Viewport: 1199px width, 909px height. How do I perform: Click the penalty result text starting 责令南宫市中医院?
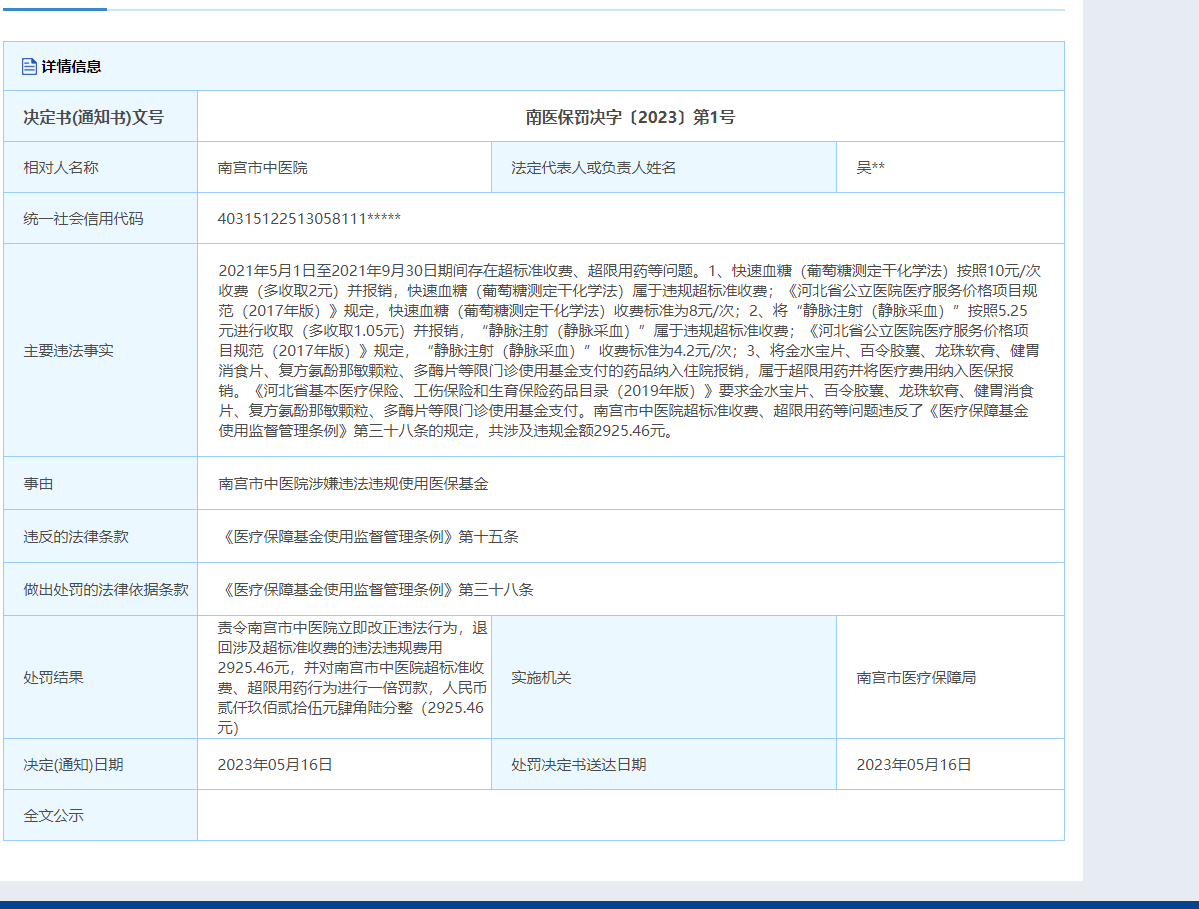point(353,677)
